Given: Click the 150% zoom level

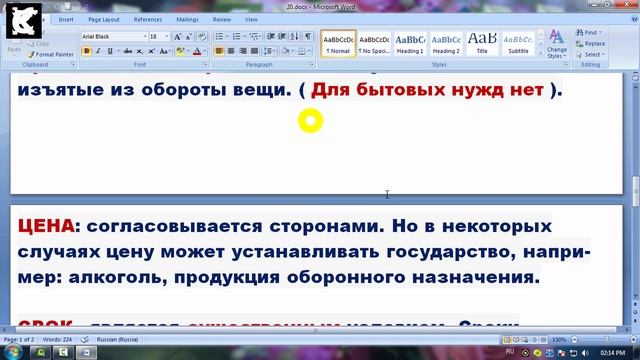Looking at the screenshot, I should point(559,340).
